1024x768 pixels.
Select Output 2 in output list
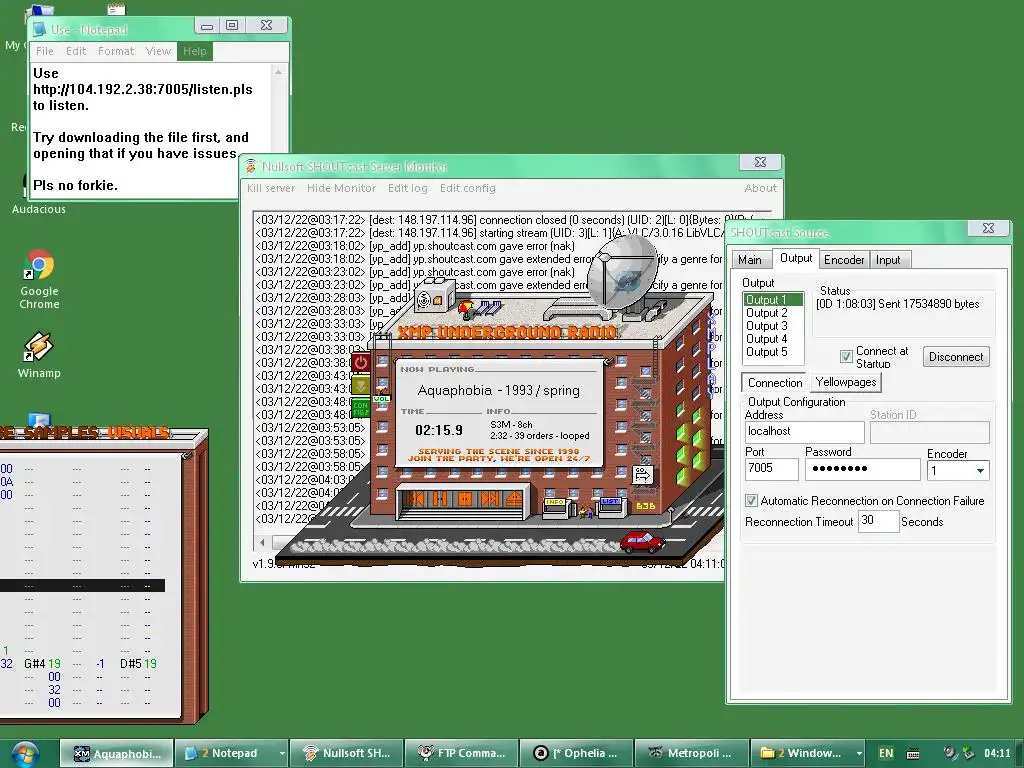774,313
